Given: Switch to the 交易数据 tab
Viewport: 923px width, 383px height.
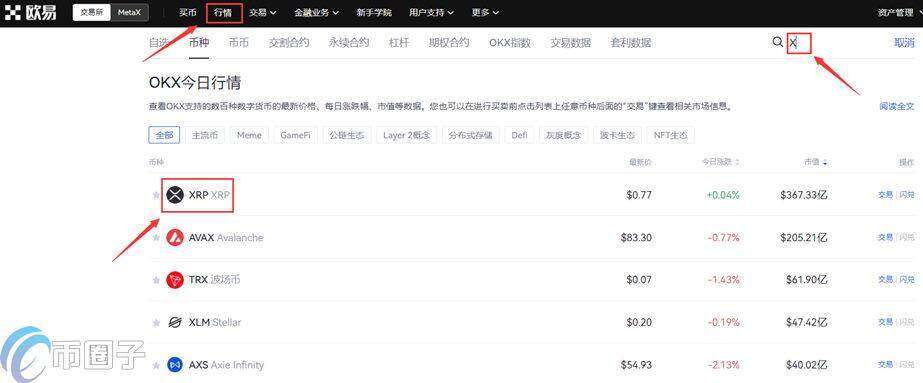Looking at the screenshot, I should (x=570, y=42).
